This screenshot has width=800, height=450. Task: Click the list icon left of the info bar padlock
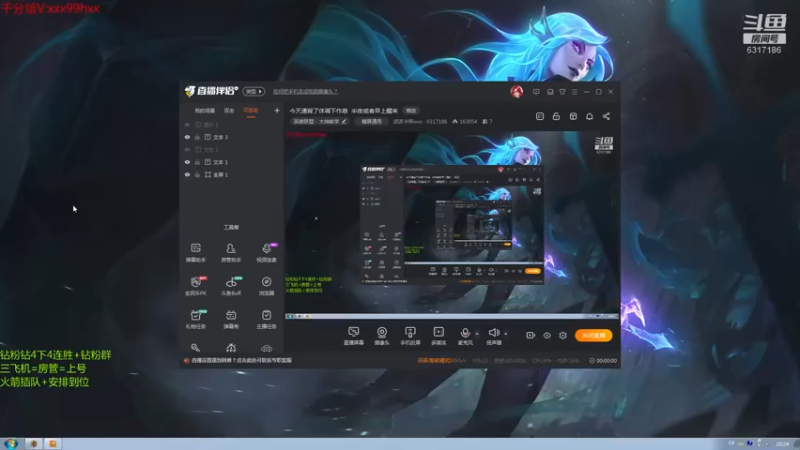point(540,116)
